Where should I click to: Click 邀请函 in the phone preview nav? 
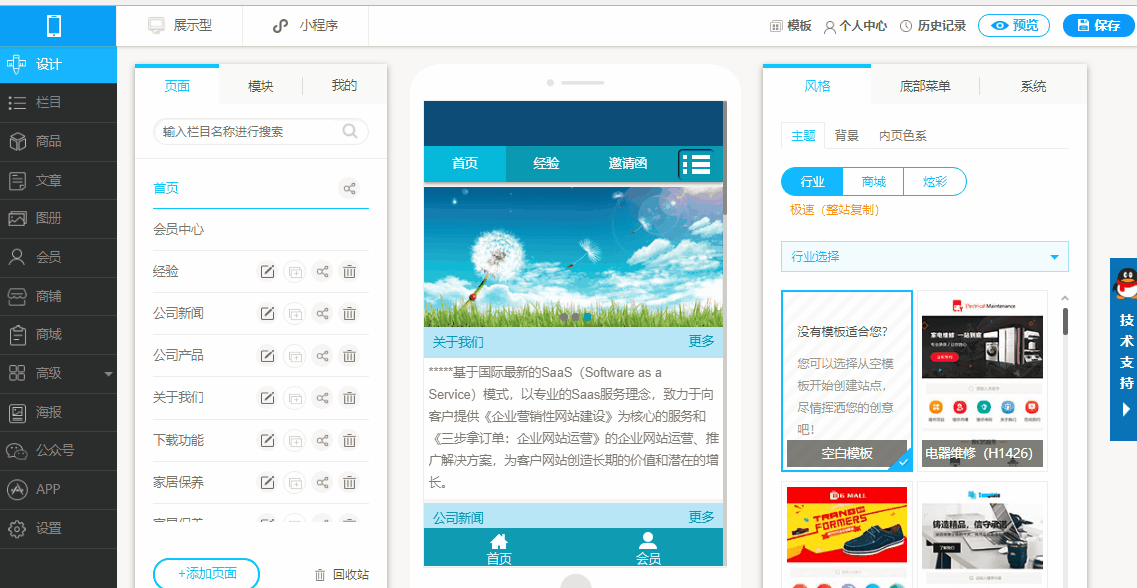coord(627,164)
